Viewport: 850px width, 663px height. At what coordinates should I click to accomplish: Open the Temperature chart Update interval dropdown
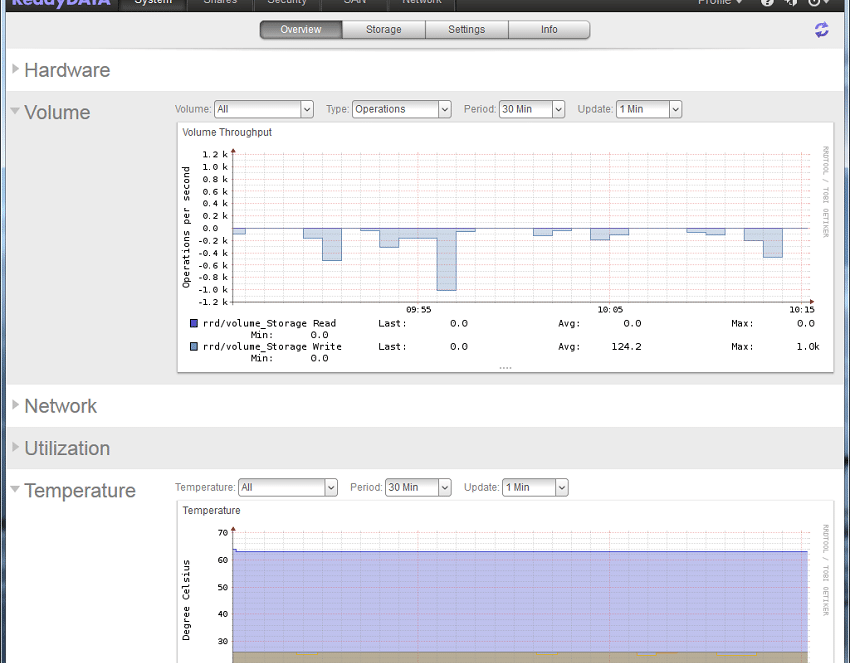point(535,488)
